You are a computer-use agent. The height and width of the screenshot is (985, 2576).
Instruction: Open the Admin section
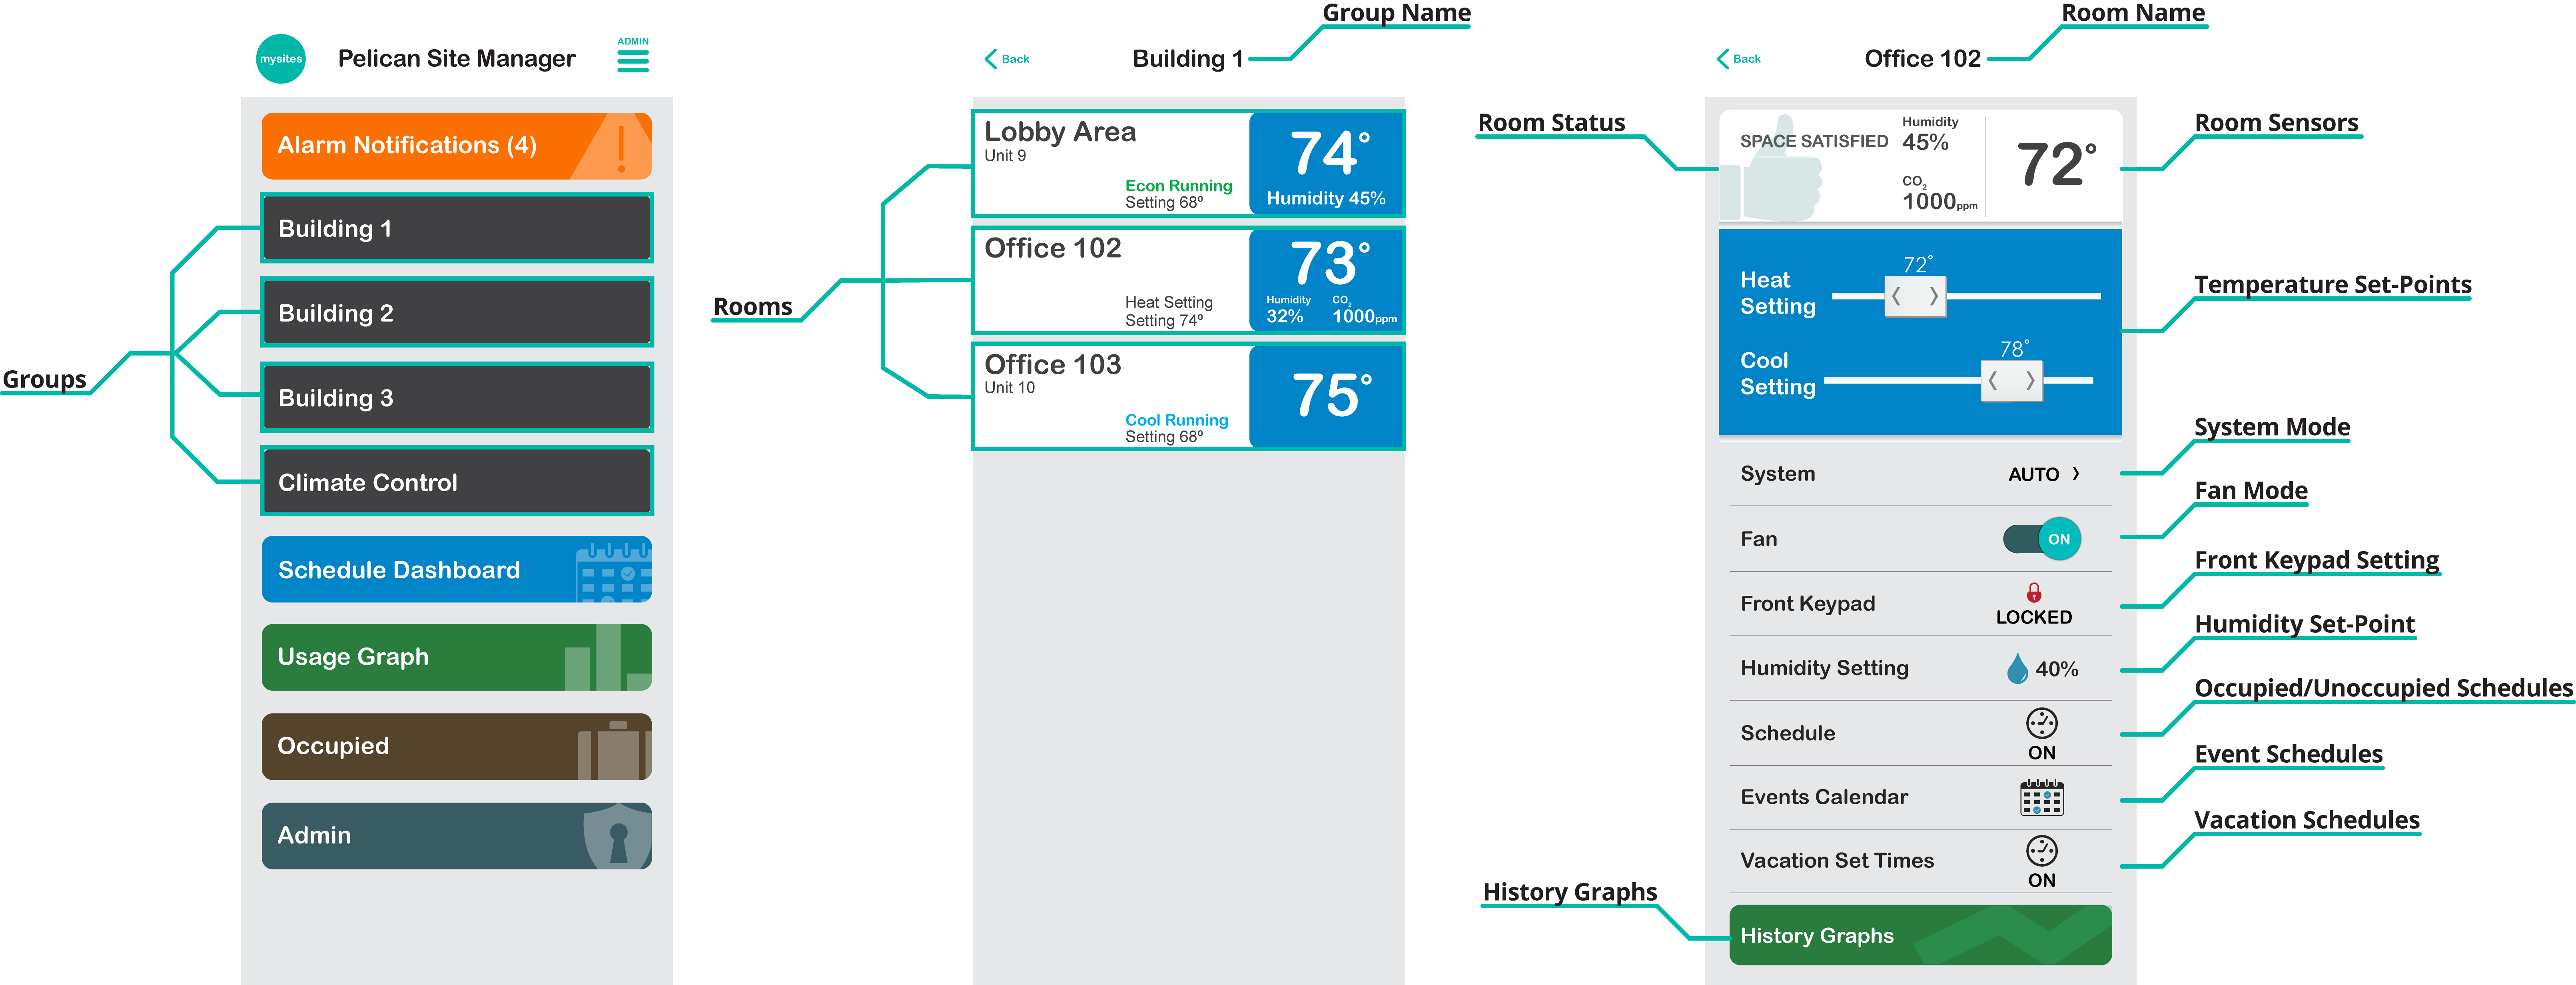[457, 835]
